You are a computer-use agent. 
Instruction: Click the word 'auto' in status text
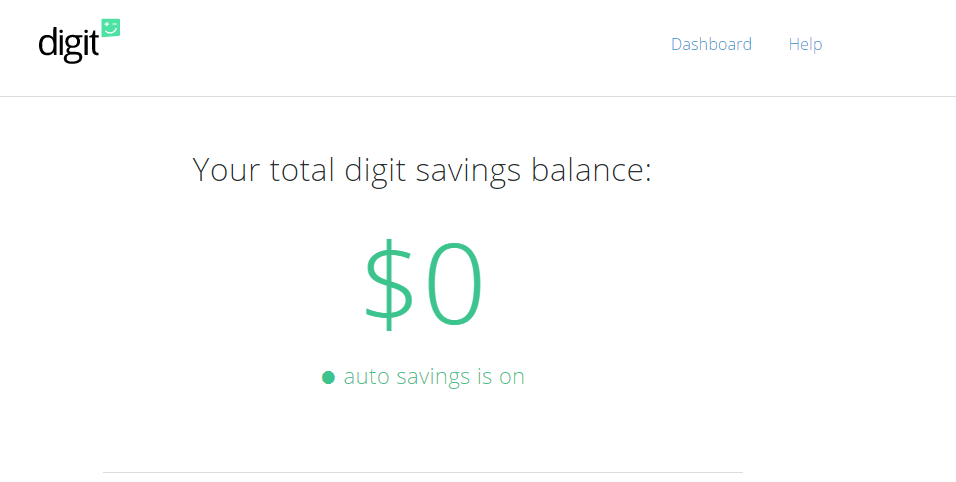(365, 377)
